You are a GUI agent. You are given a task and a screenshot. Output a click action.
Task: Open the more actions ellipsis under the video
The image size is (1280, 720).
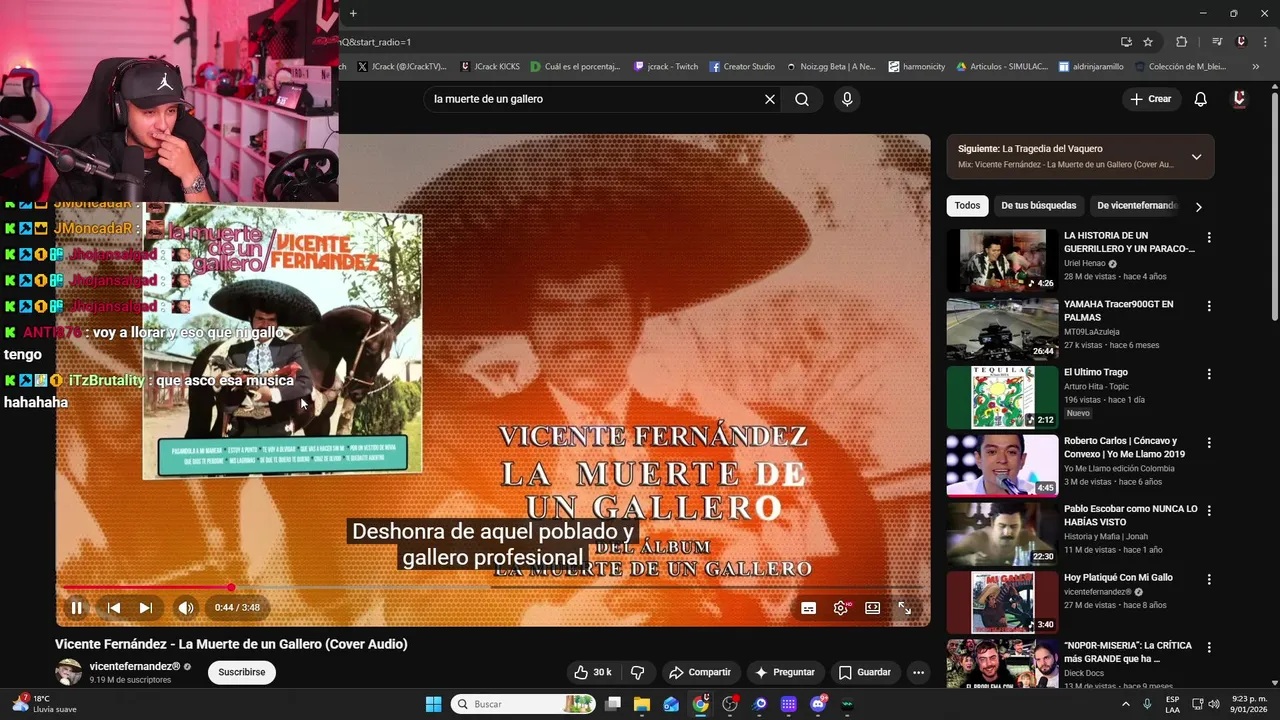[x=918, y=672]
